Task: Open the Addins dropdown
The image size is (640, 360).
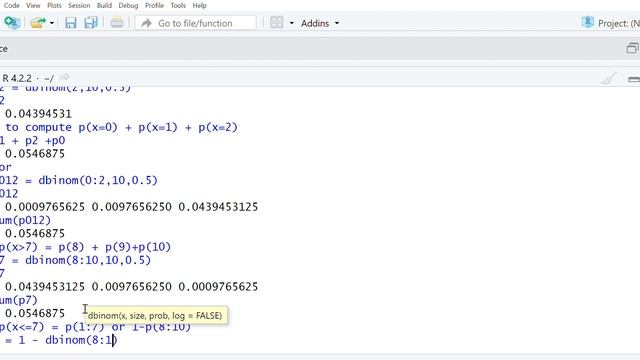Action: [320, 23]
